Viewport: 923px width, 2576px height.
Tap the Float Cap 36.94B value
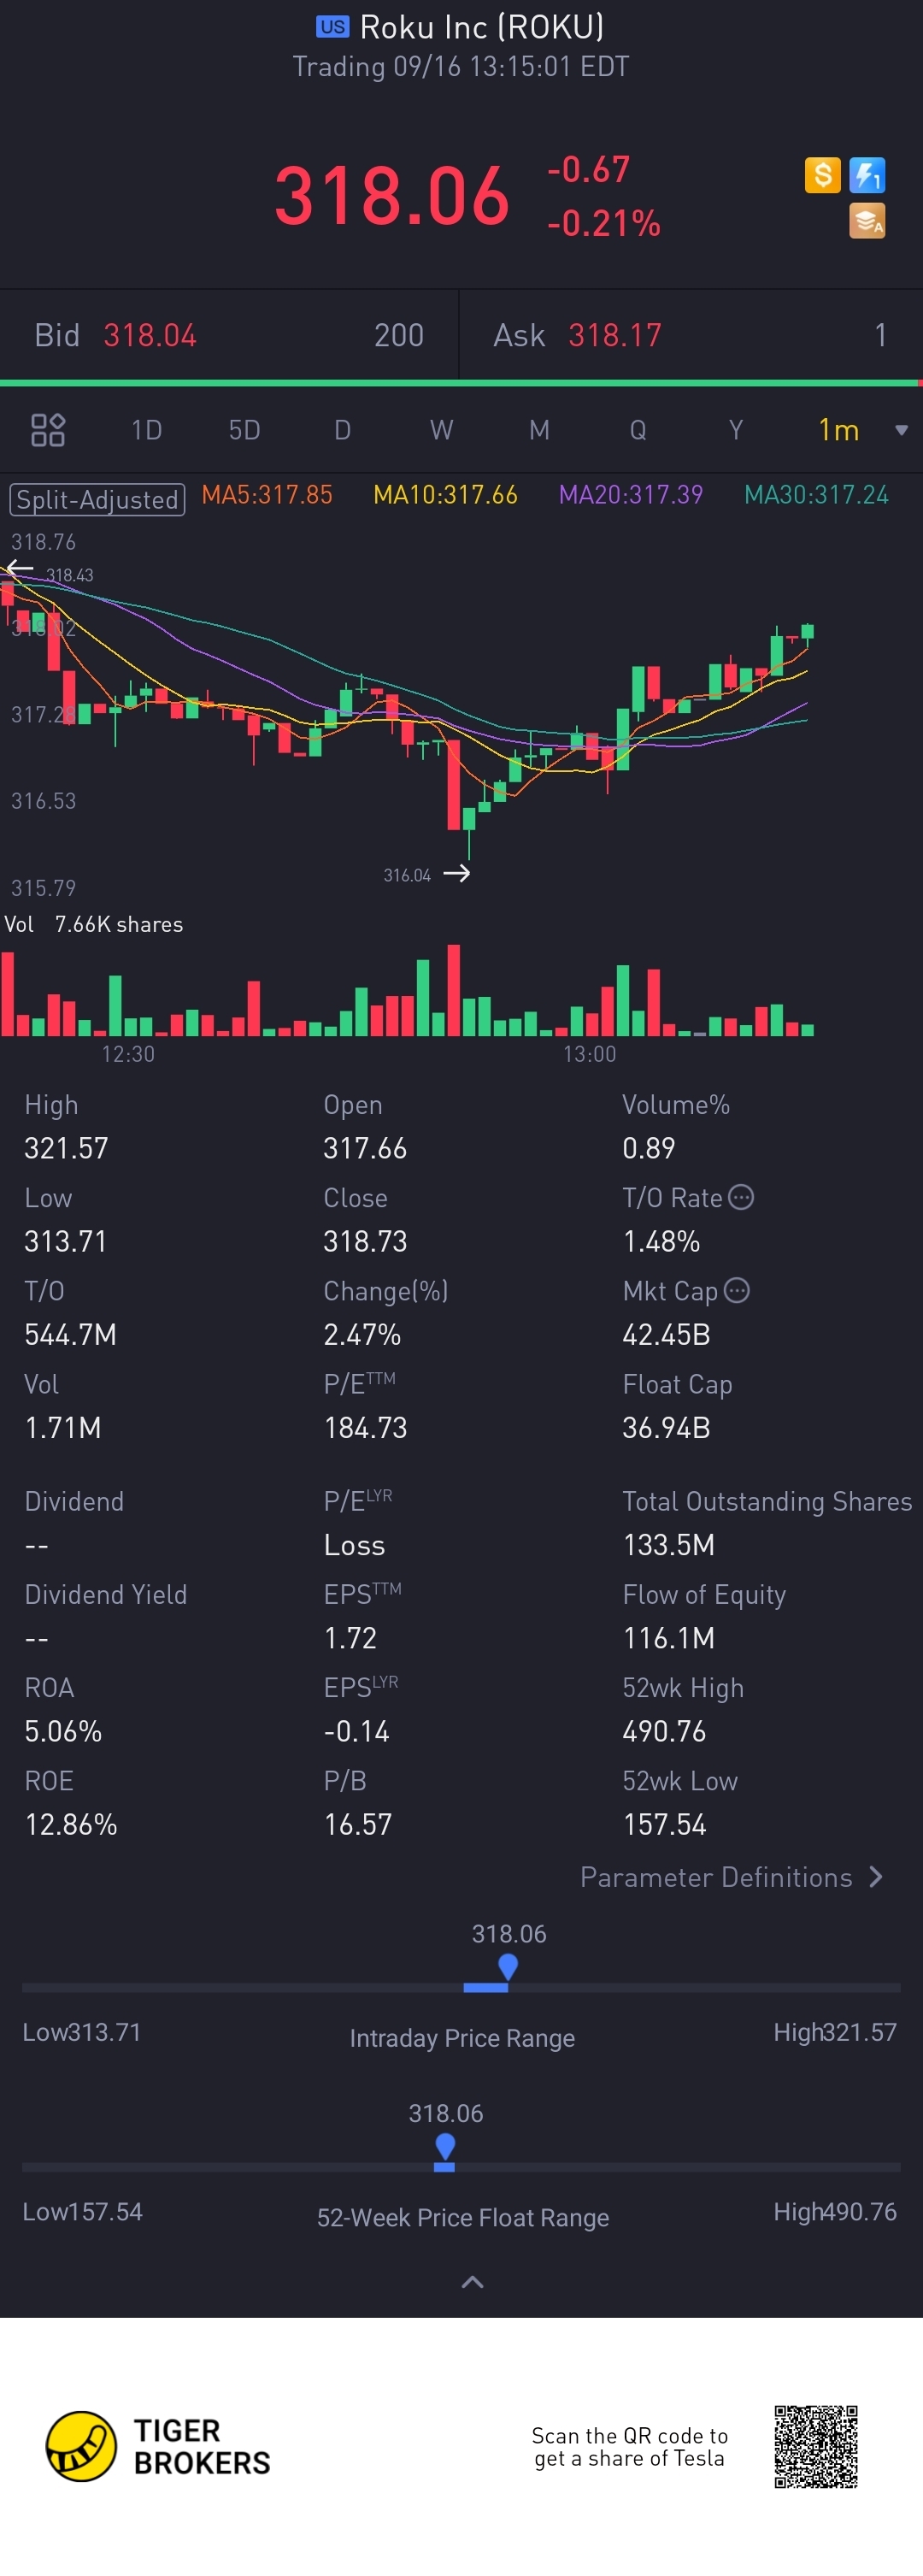(666, 1427)
